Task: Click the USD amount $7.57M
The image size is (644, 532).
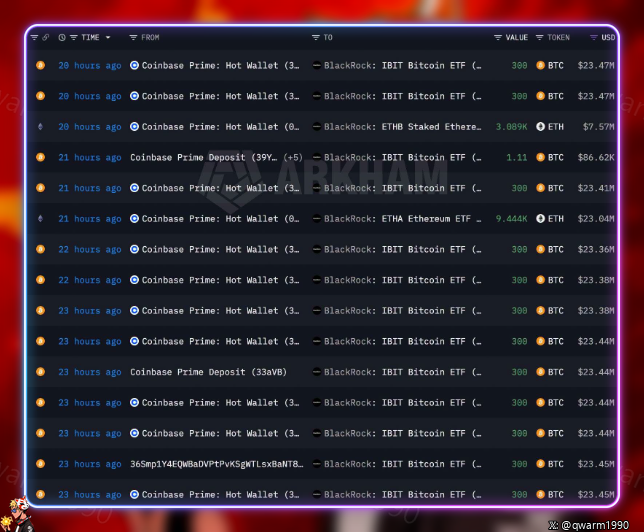Action: tap(598, 127)
